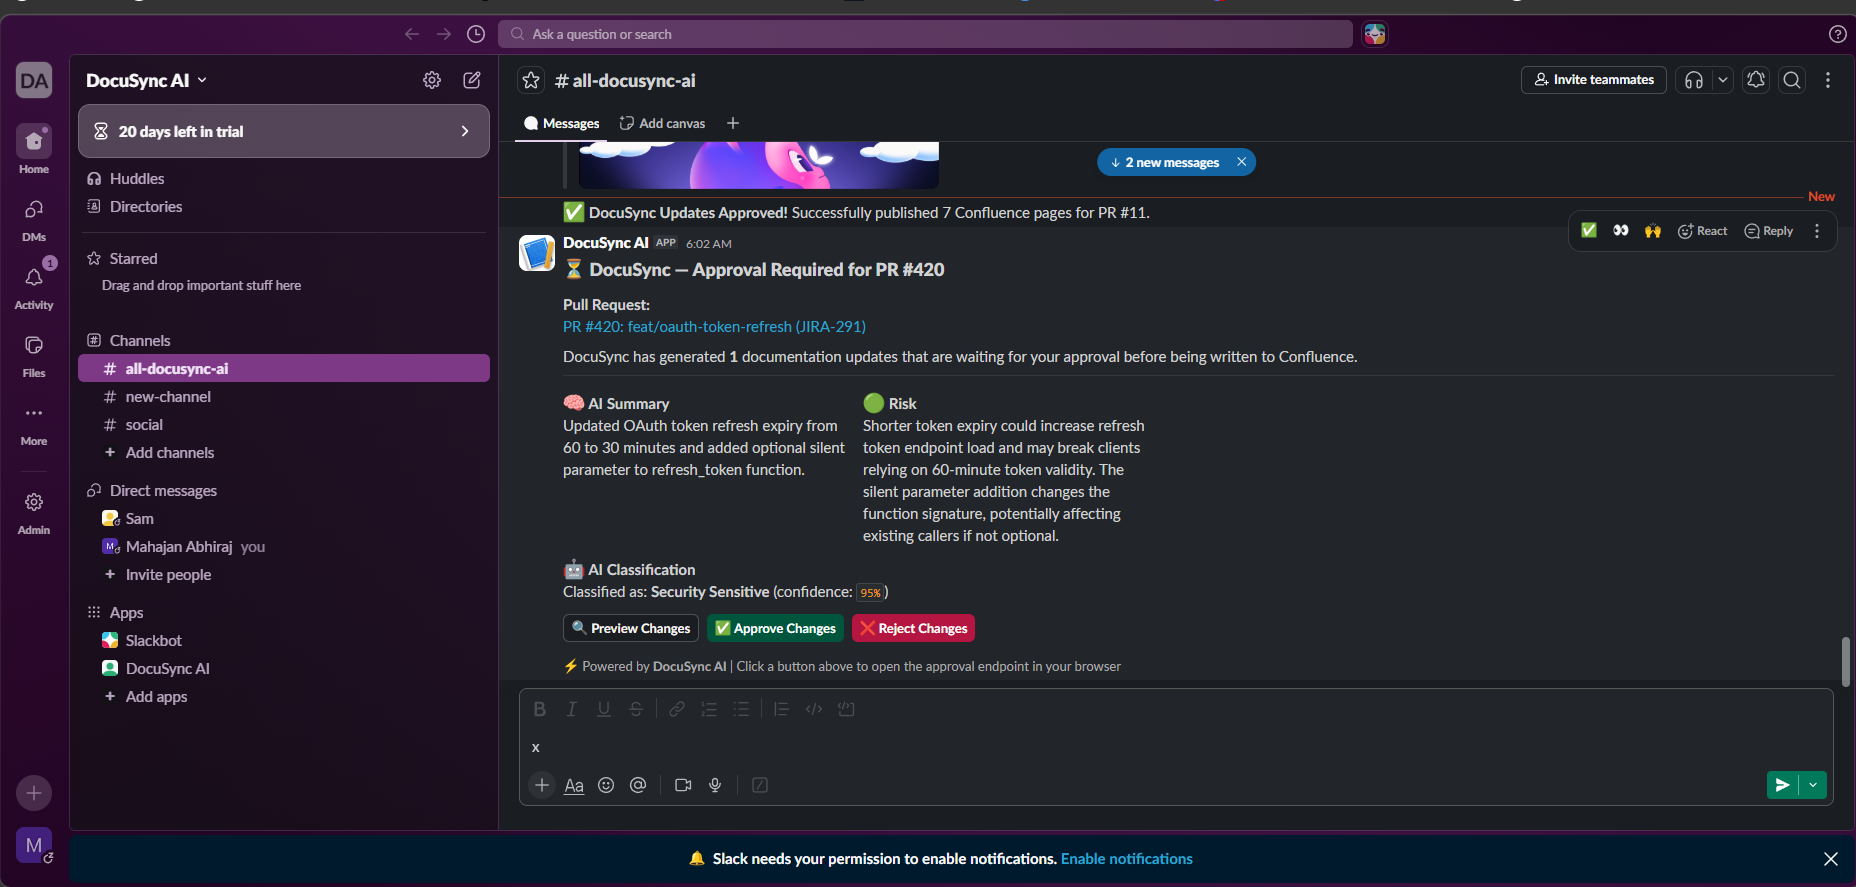Open PR #420 oauth-token-refresh link

714,326
